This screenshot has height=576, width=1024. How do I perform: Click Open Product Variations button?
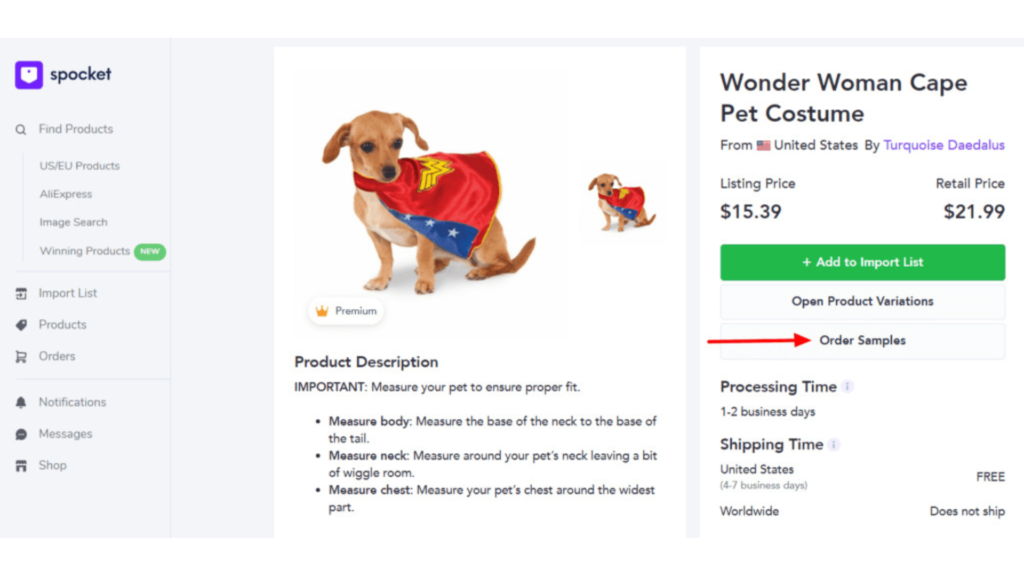point(862,301)
